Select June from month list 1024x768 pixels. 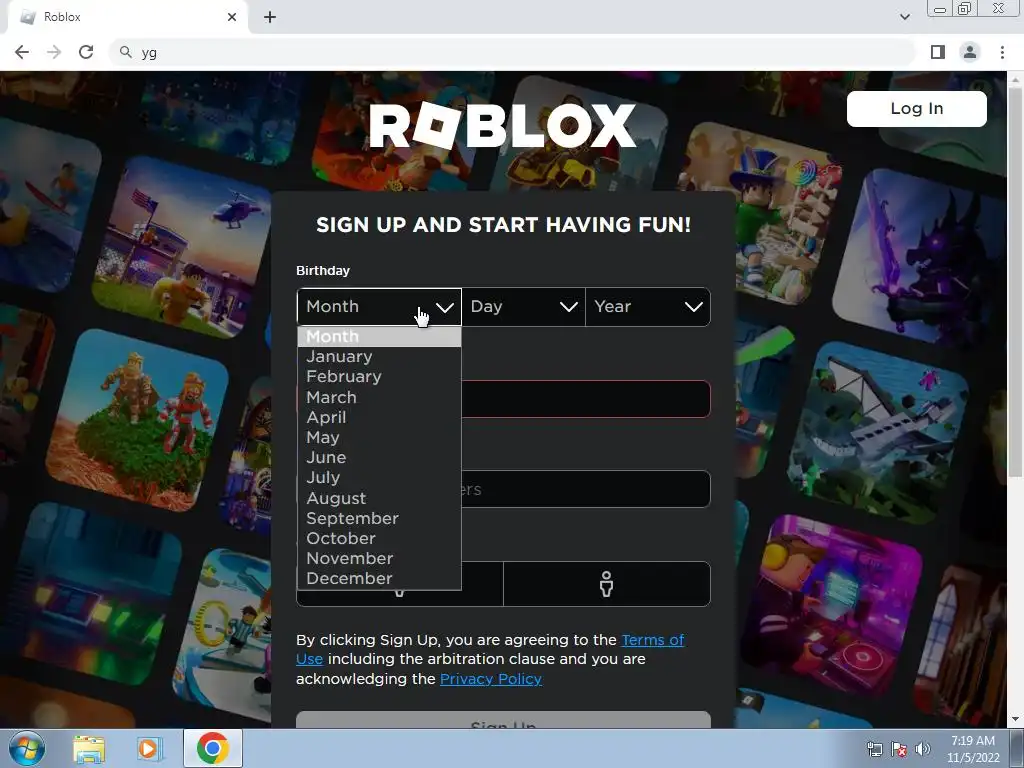pyautogui.click(x=379, y=458)
